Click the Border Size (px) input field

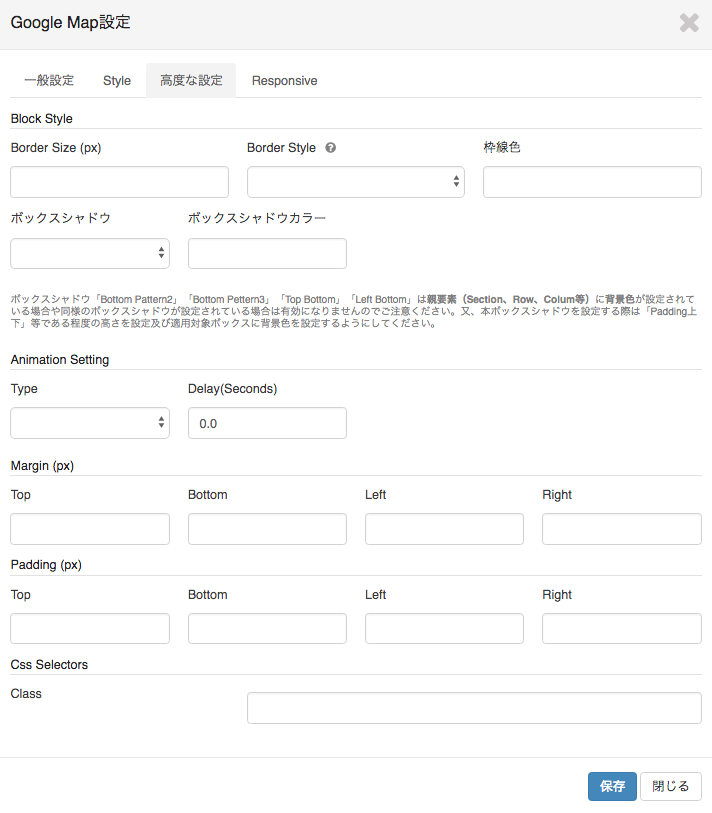click(x=119, y=182)
